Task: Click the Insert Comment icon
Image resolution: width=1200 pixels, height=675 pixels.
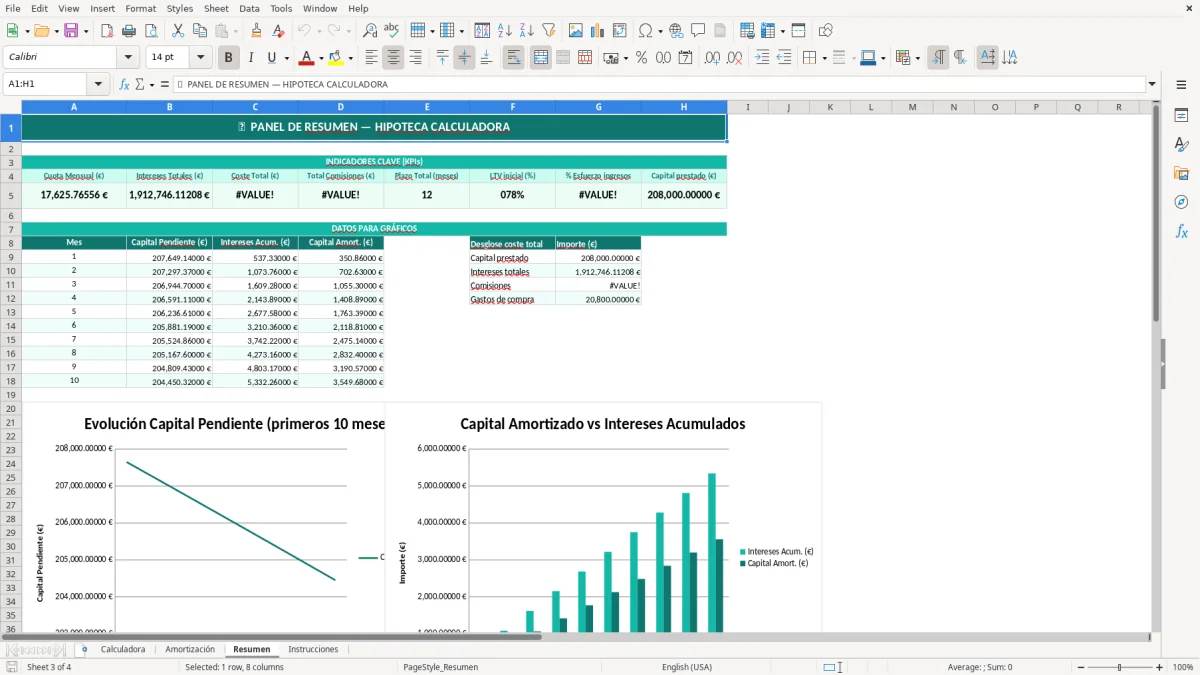Action: click(698, 31)
